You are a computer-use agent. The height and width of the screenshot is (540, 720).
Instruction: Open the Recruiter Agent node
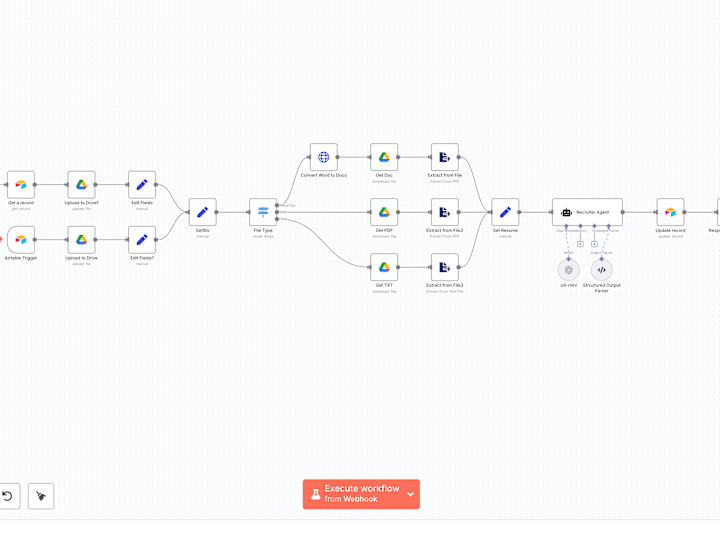click(x=587, y=212)
